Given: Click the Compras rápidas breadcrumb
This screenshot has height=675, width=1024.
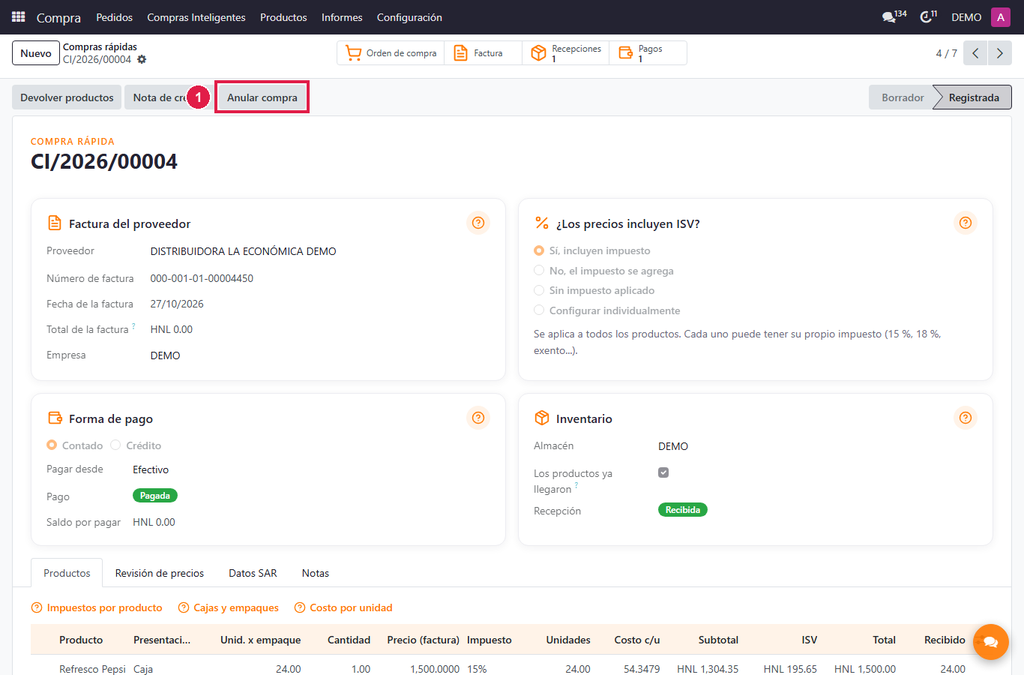Looking at the screenshot, I should click(100, 47).
